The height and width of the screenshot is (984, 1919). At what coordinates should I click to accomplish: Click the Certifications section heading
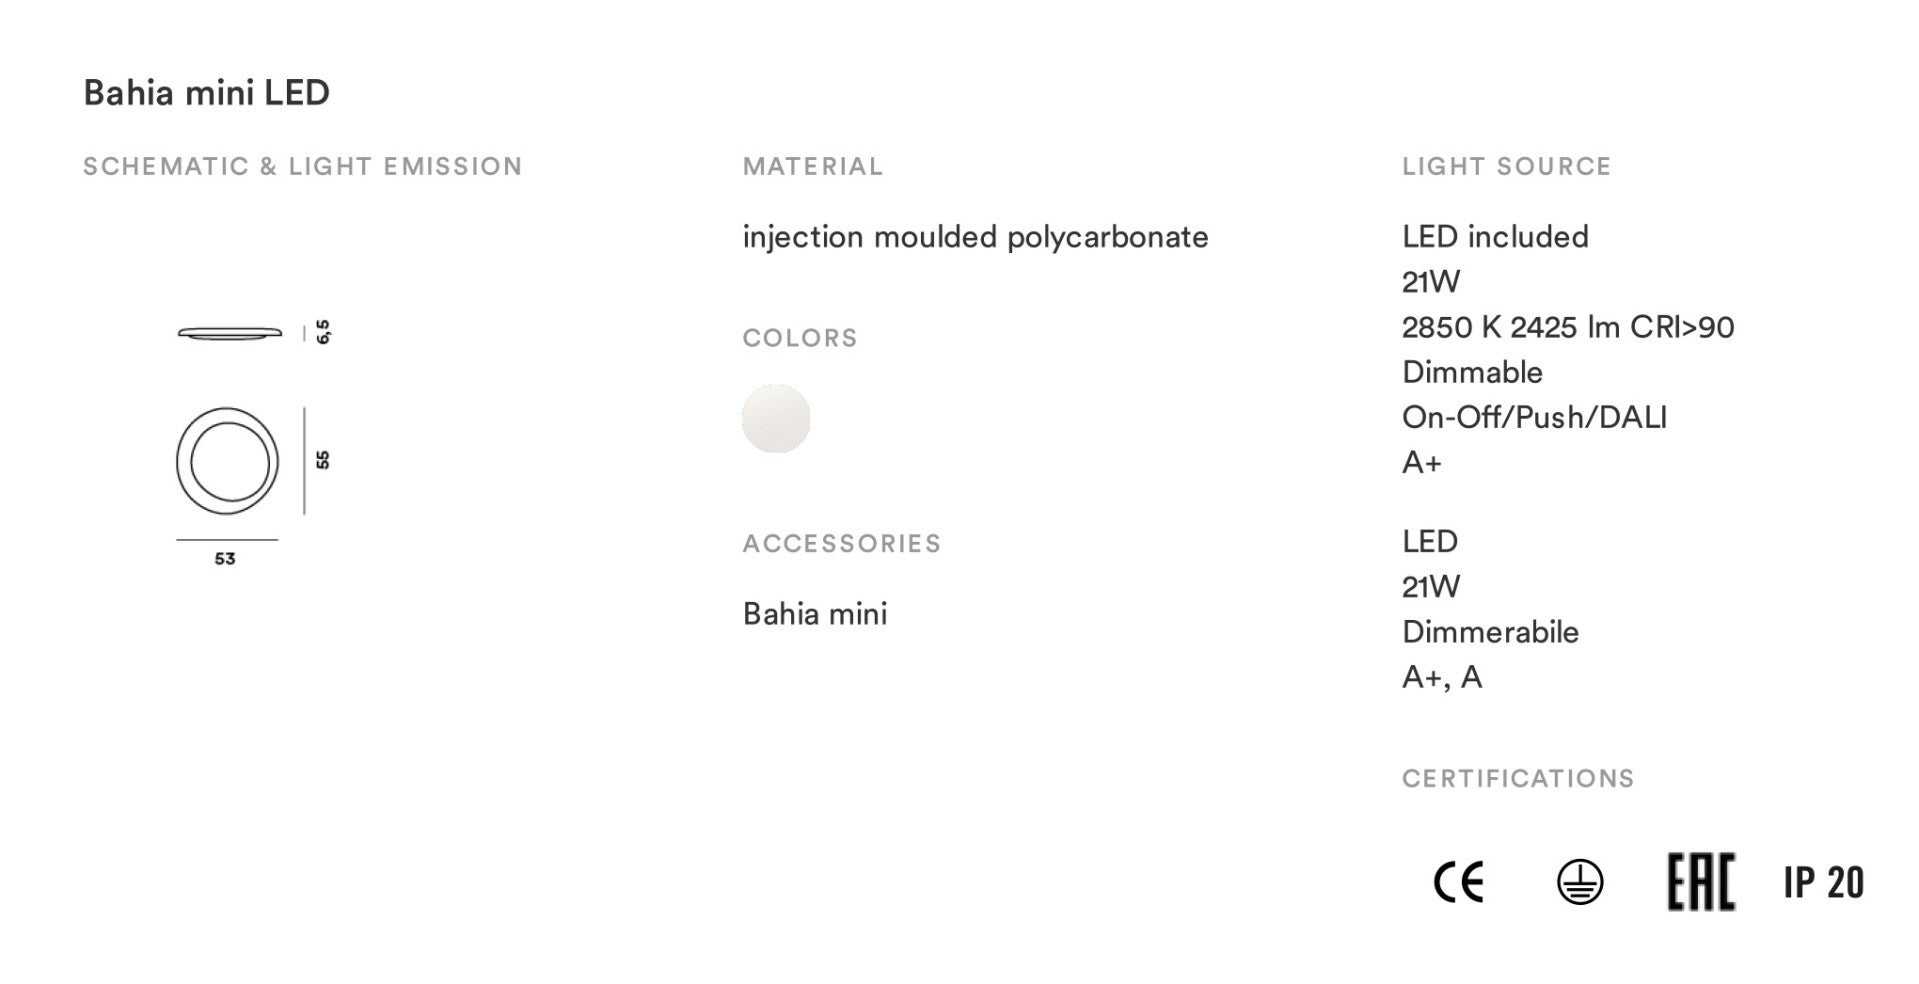pos(1517,778)
